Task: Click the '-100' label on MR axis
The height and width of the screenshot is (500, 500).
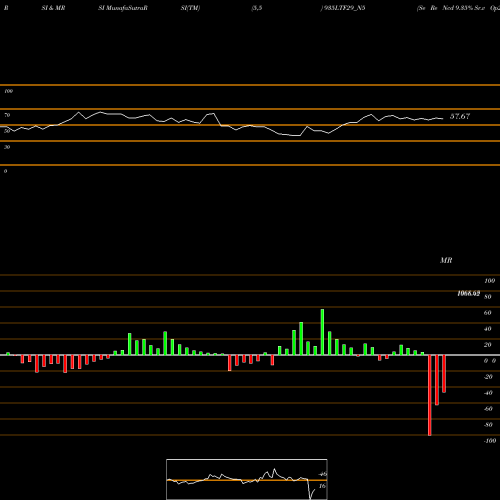Action: coord(489,441)
